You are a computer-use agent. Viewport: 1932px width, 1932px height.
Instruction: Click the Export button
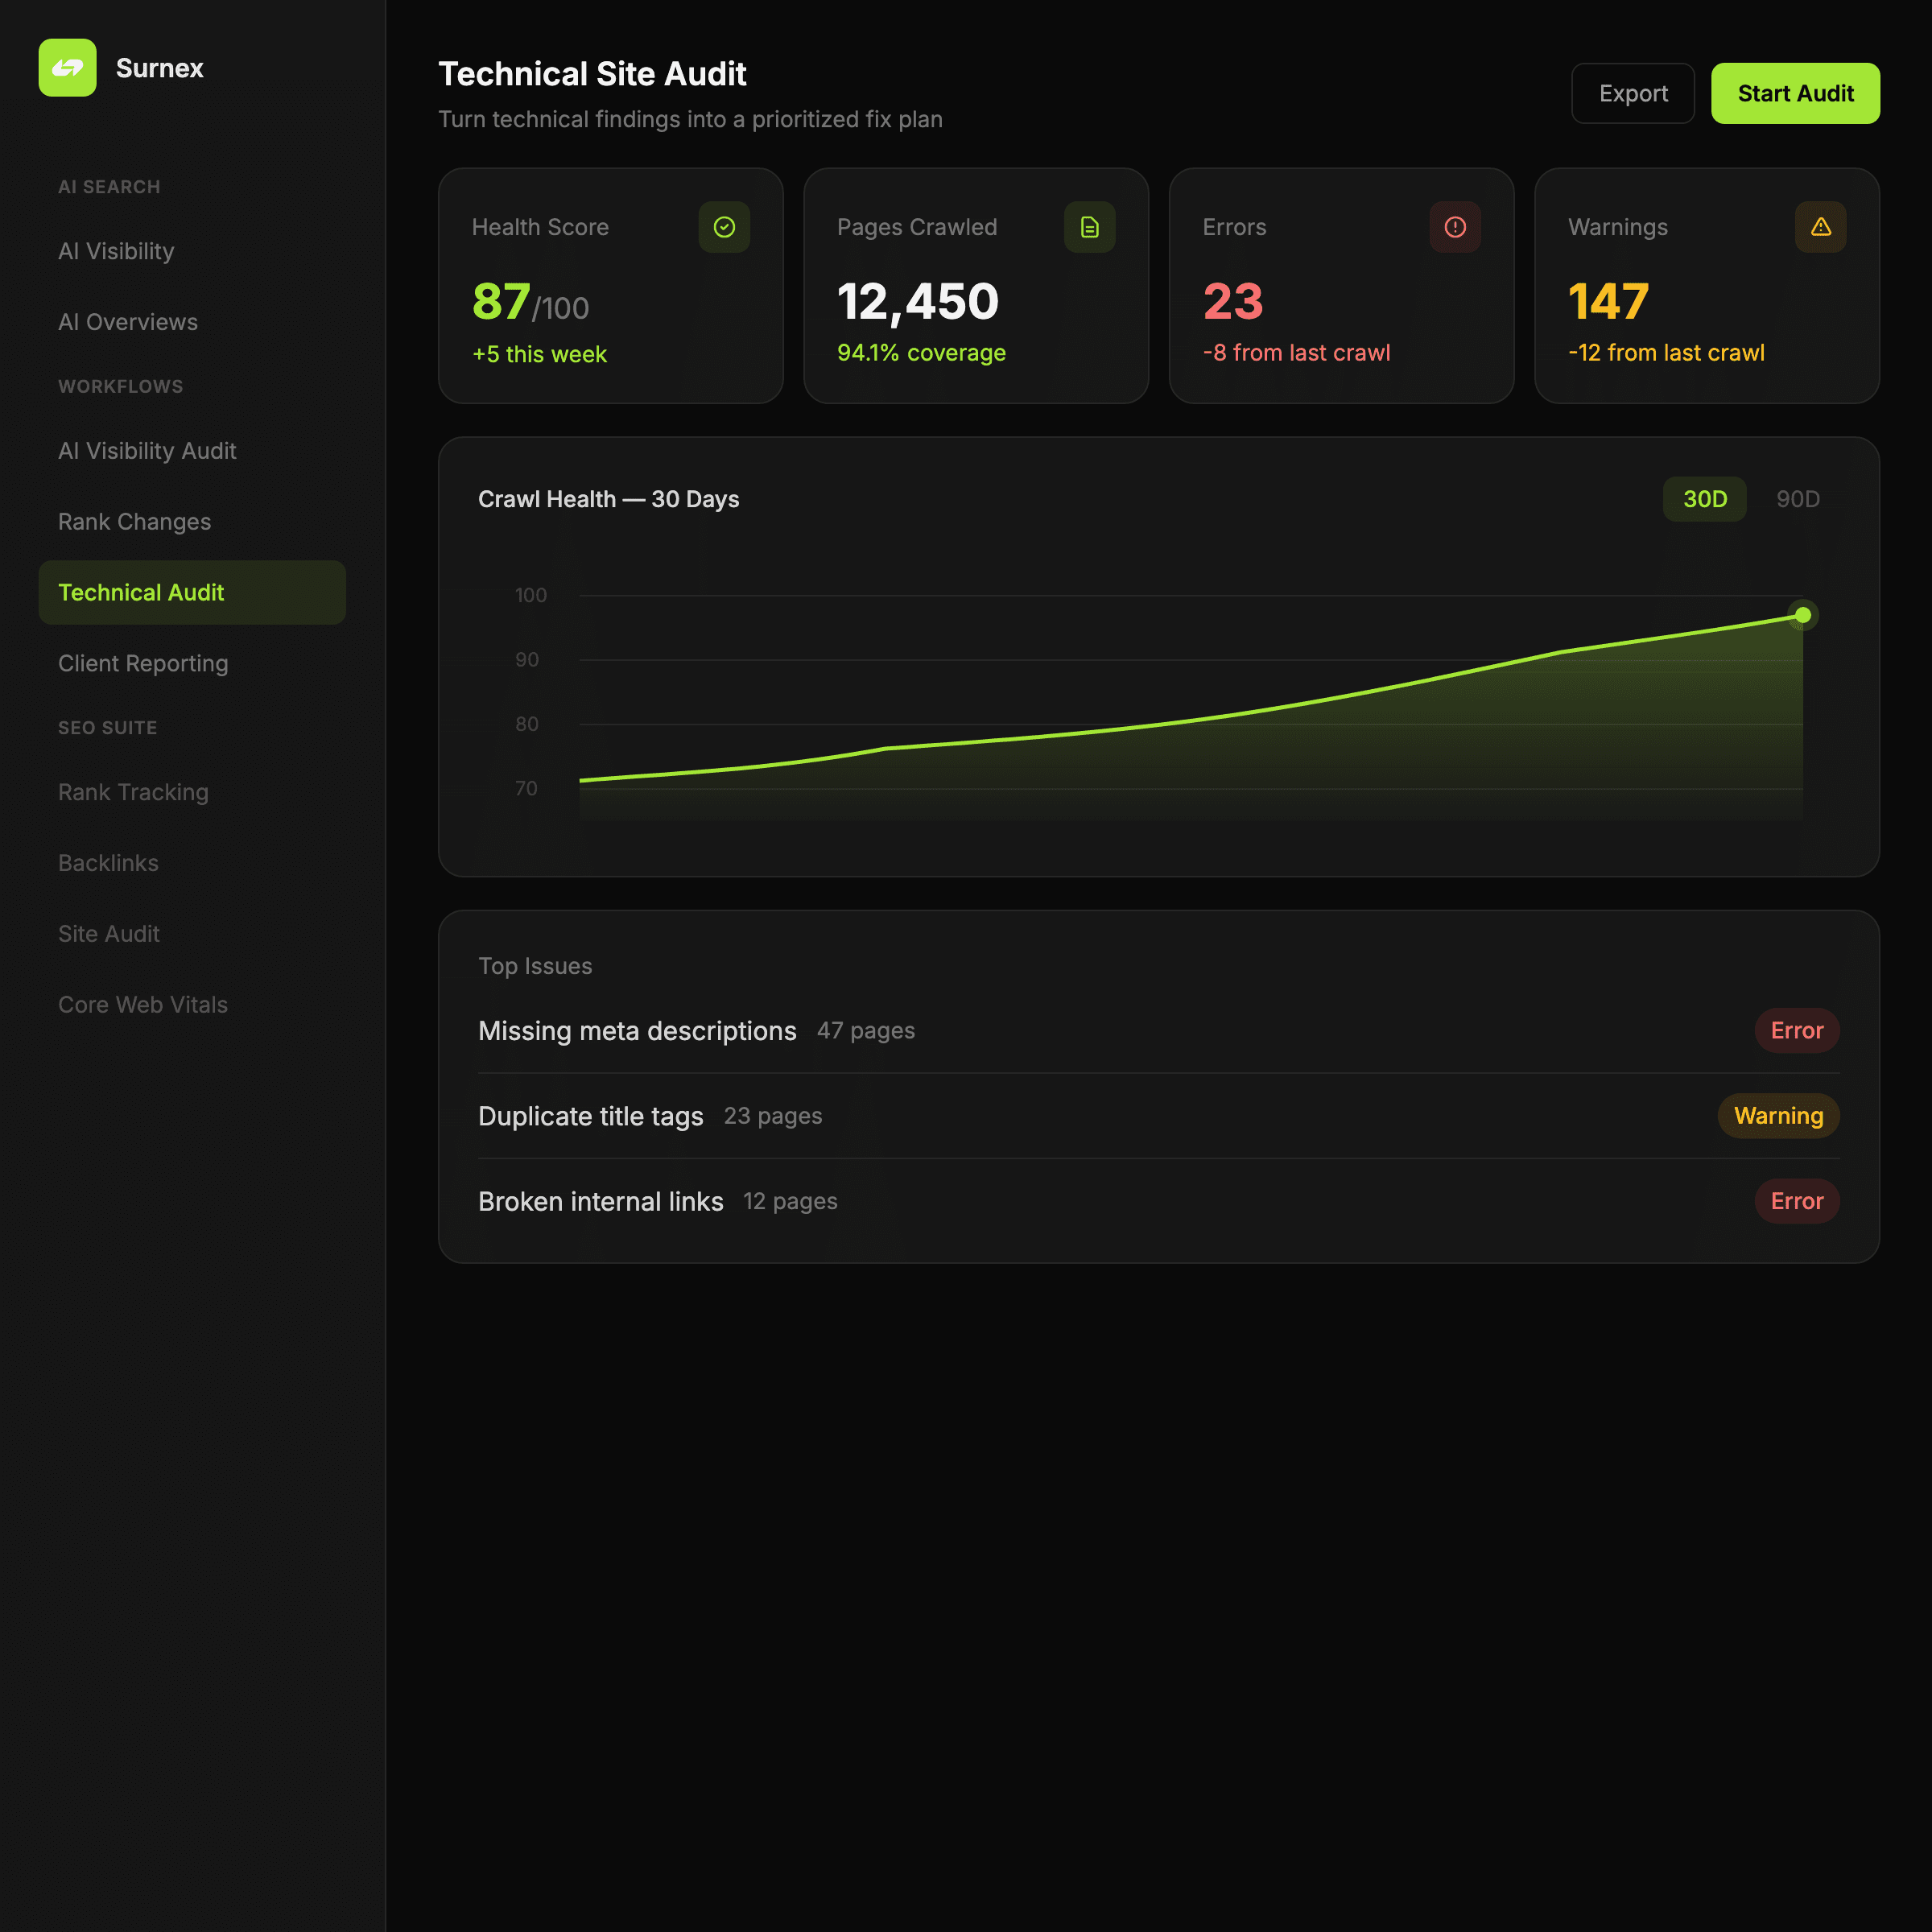pyautogui.click(x=1632, y=94)
